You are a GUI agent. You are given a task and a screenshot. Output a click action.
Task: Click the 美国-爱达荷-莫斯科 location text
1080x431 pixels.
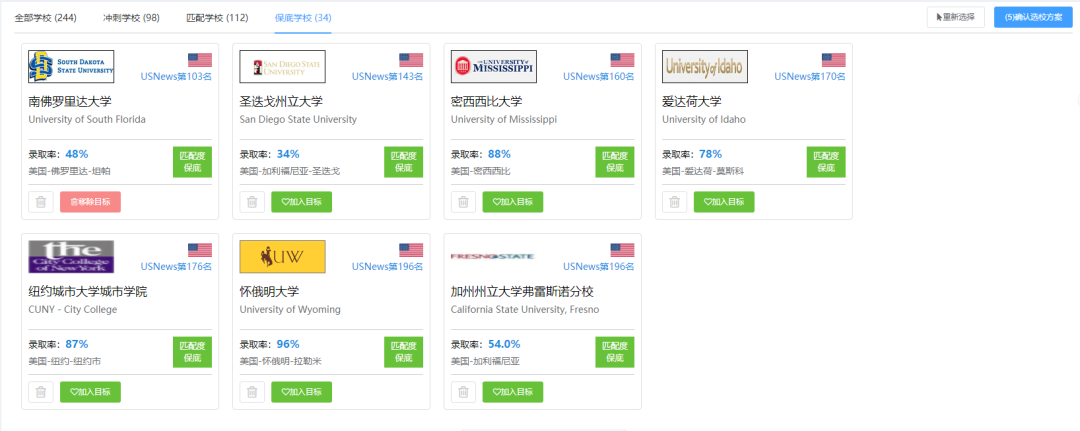pyautogui.click(x=703, y=171)
